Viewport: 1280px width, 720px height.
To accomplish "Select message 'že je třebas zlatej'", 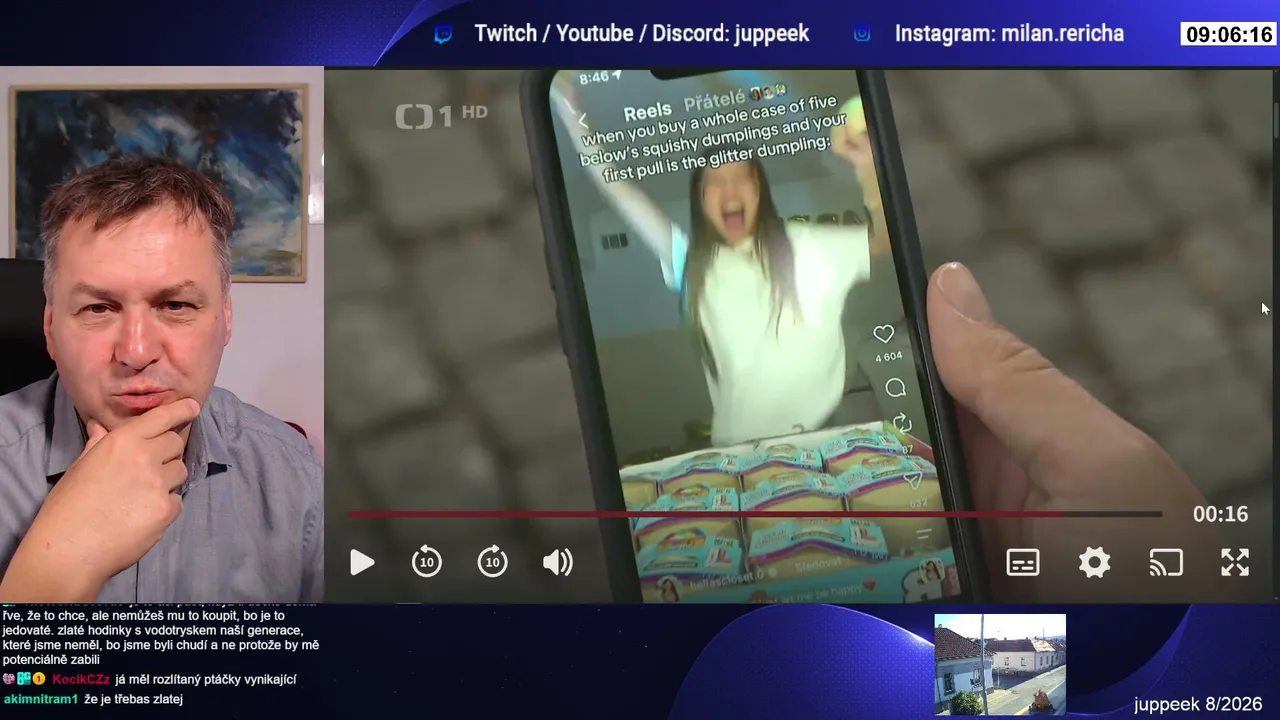I will [x=133, y=699].
